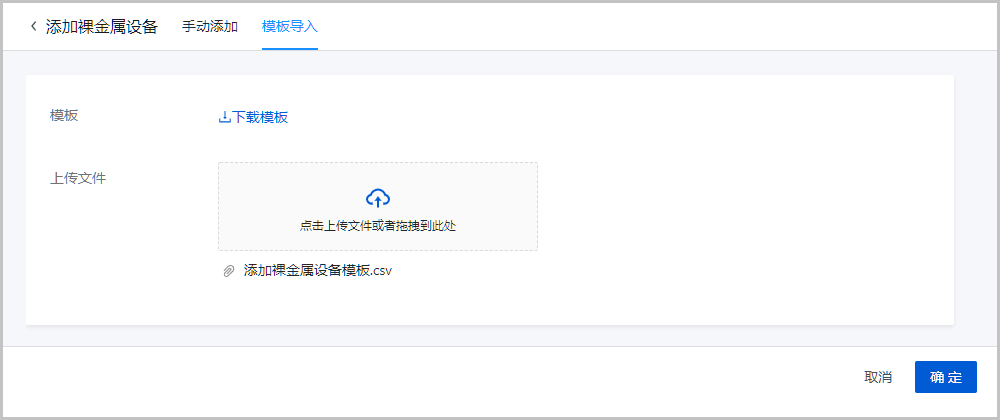Click empty footer area left of 取消
Viewport: 1000px width, 420px height.
(x=500, y=377)
